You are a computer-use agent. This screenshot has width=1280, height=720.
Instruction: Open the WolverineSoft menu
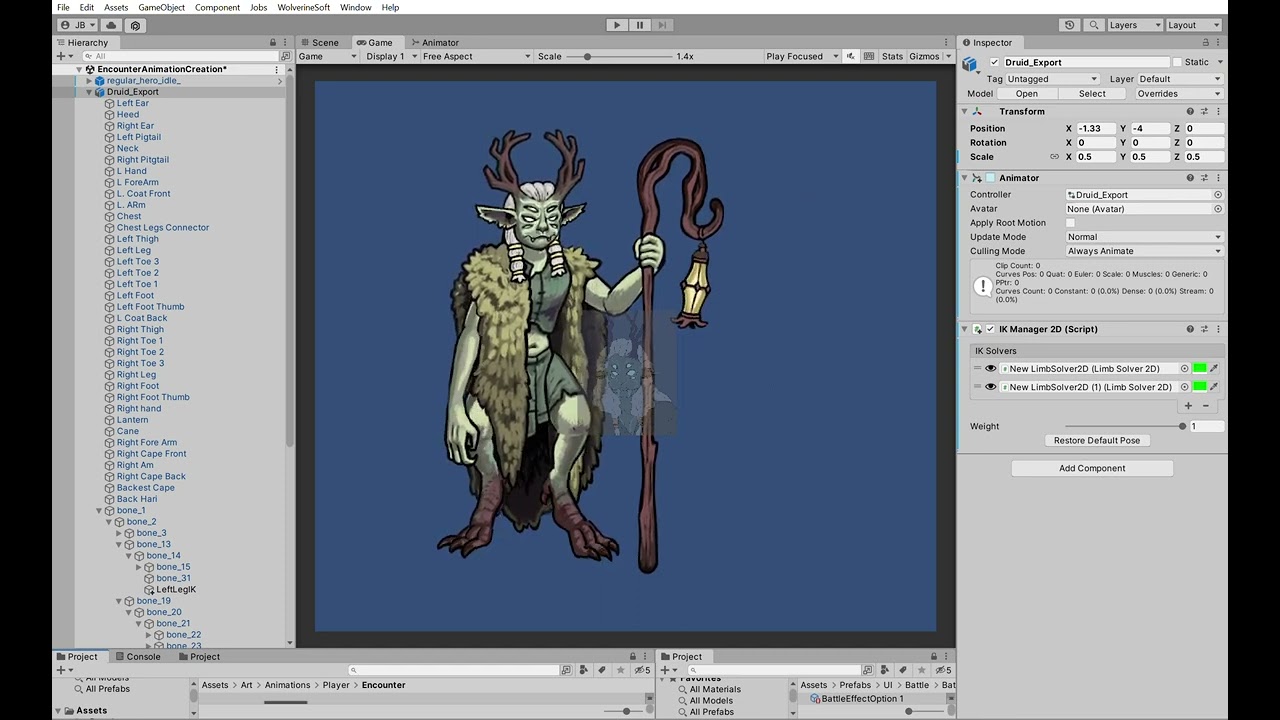tap(303, 7)
